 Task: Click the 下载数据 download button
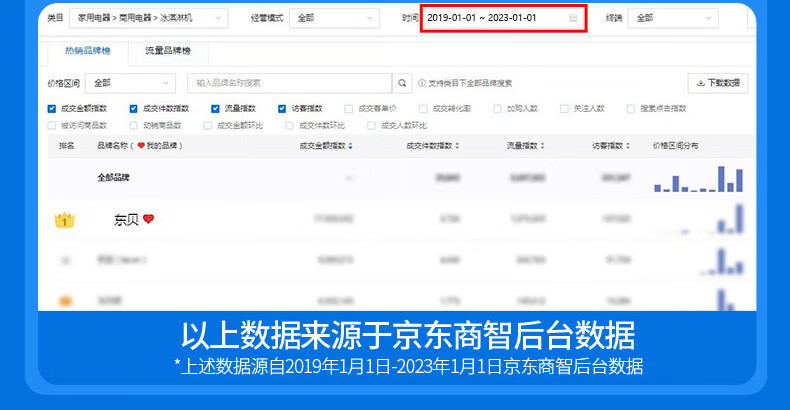(x=718, y=83)
